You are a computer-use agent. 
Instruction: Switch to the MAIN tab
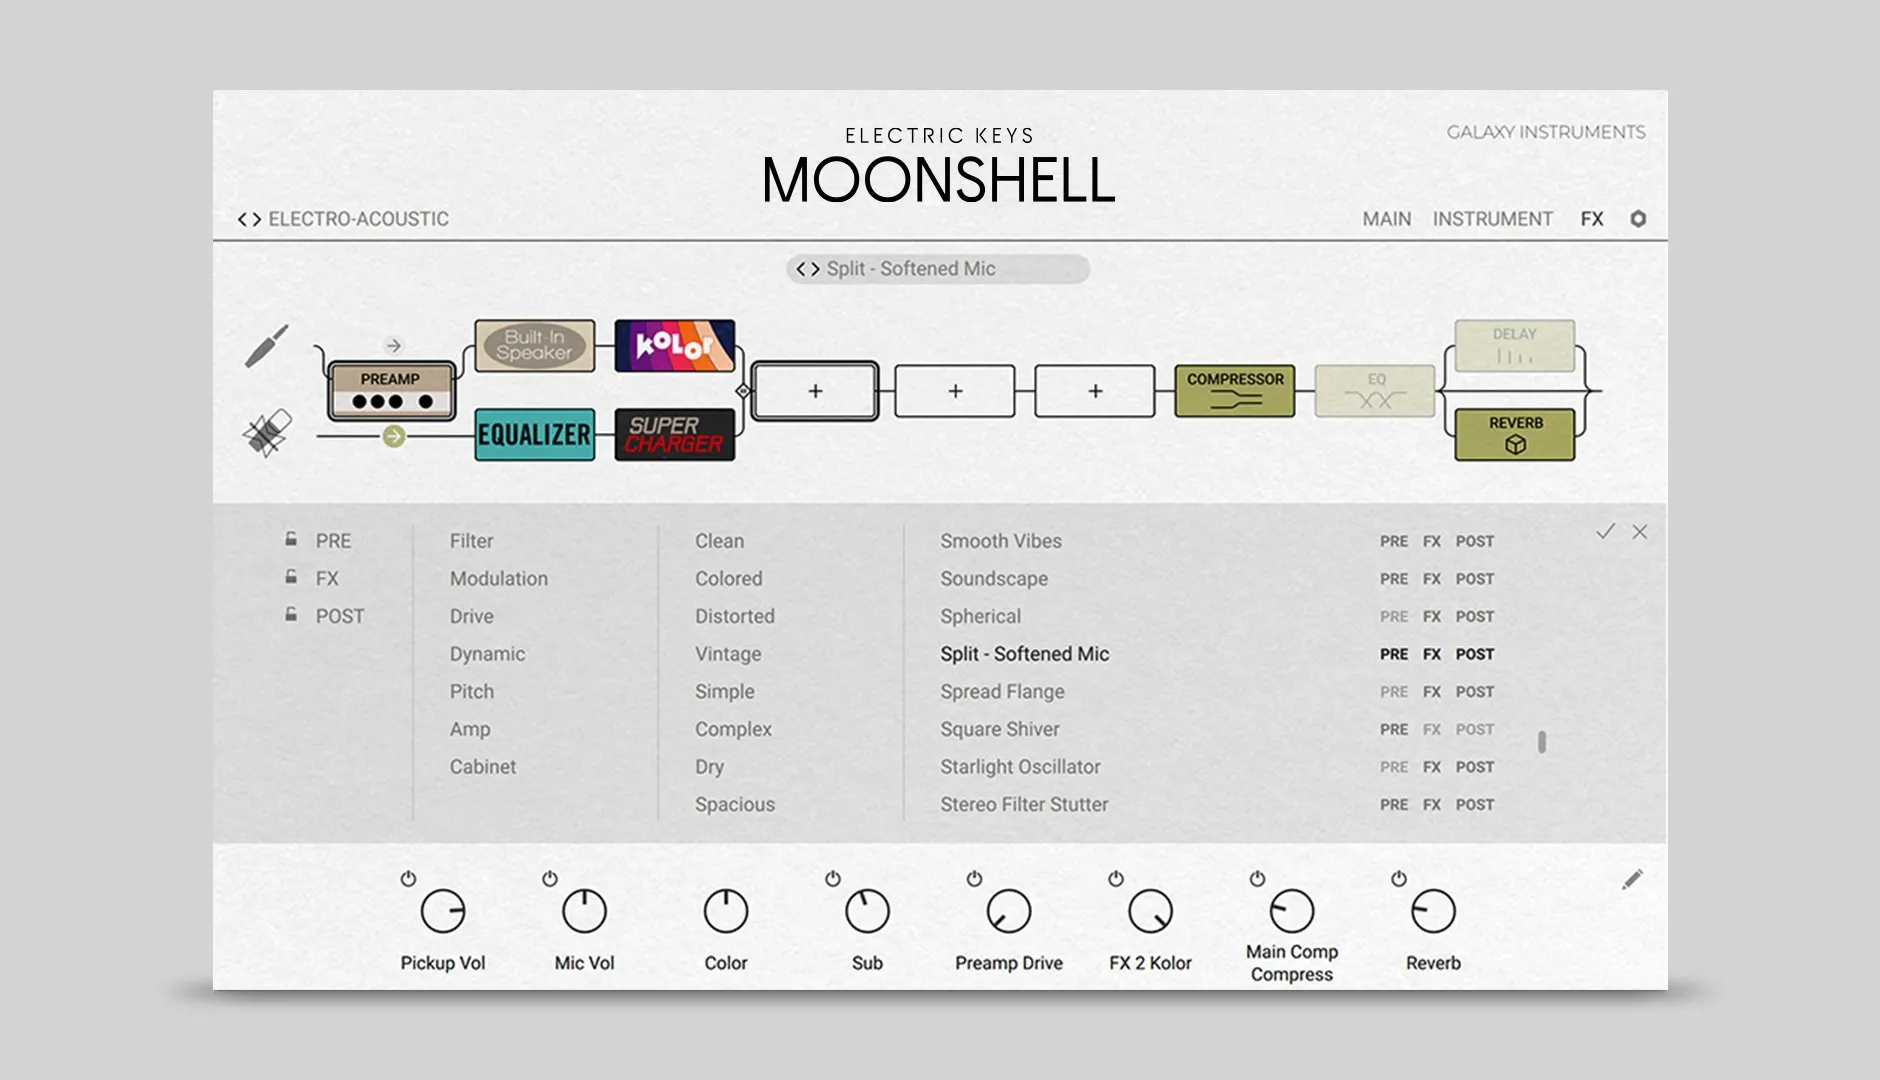[x=1386, y=219]
